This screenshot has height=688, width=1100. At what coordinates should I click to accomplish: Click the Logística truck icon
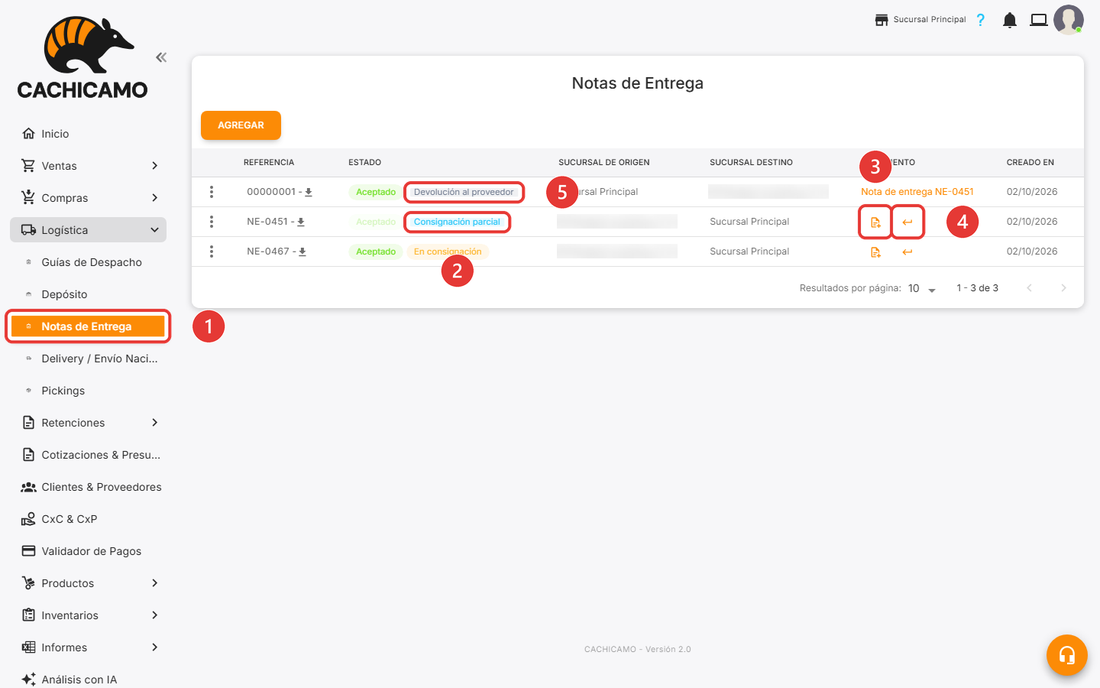click(x=28, y=230)
